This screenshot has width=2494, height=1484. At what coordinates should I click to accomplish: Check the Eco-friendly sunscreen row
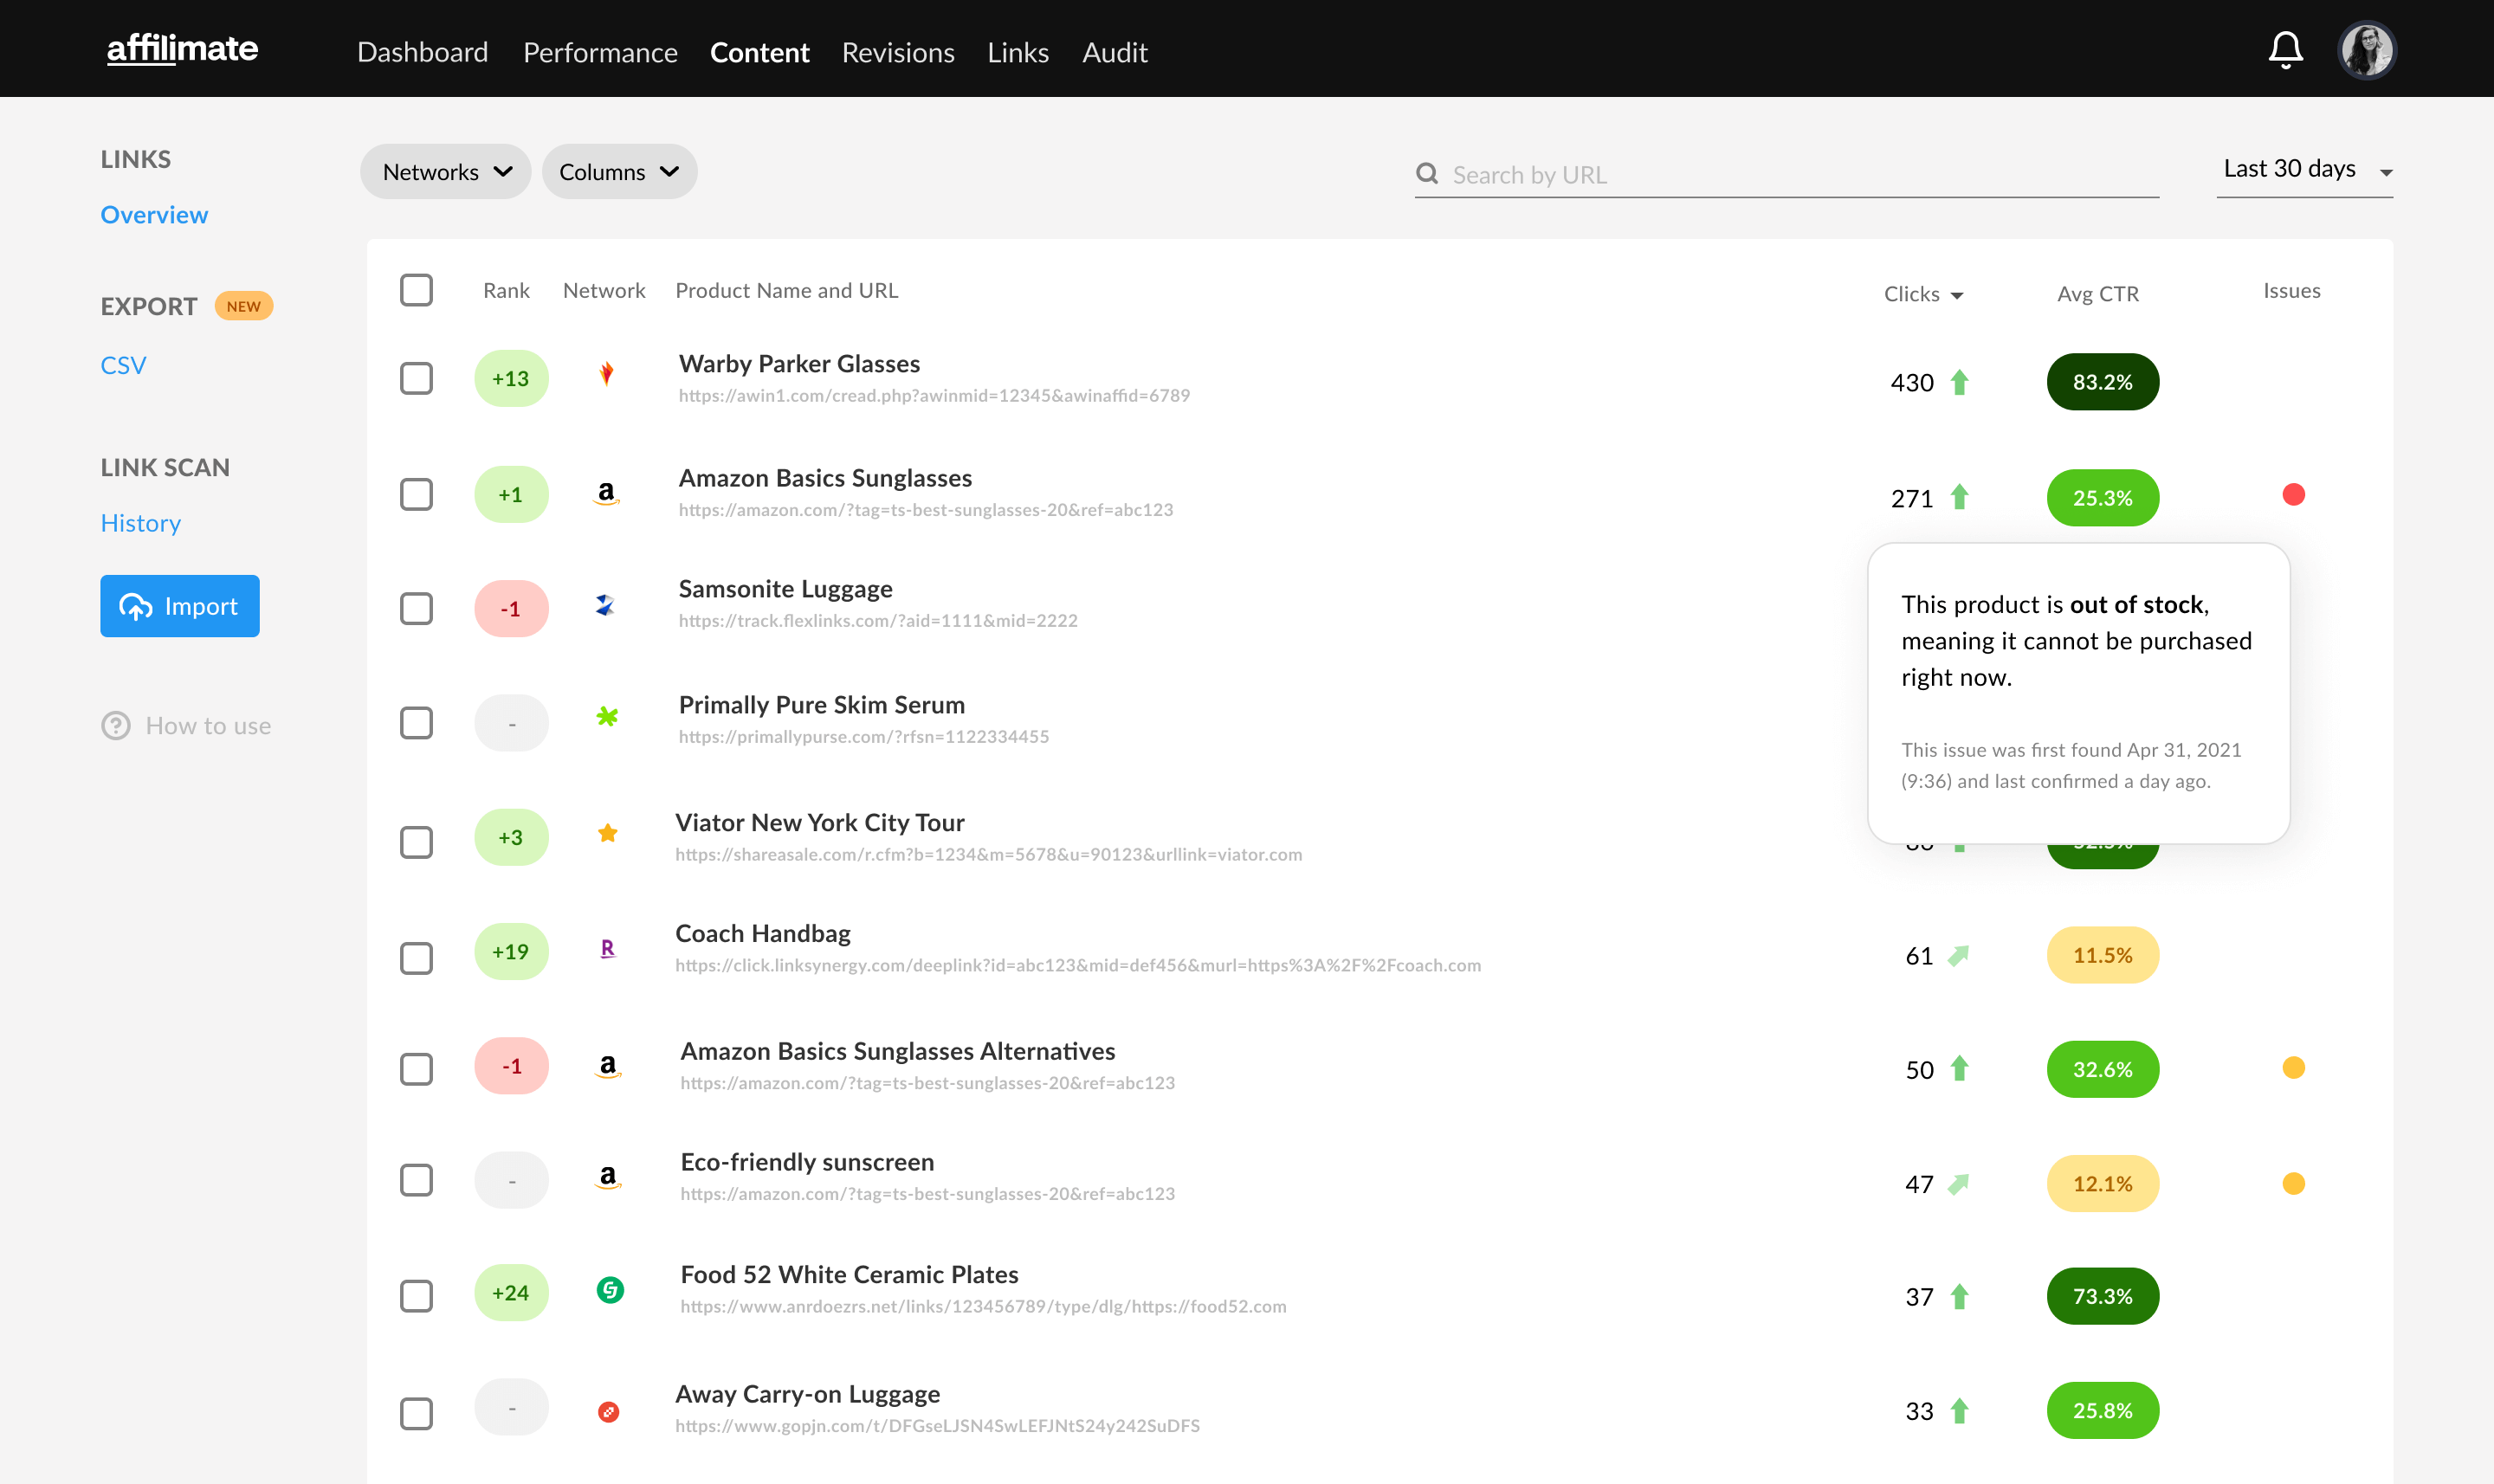point(416,1180)
